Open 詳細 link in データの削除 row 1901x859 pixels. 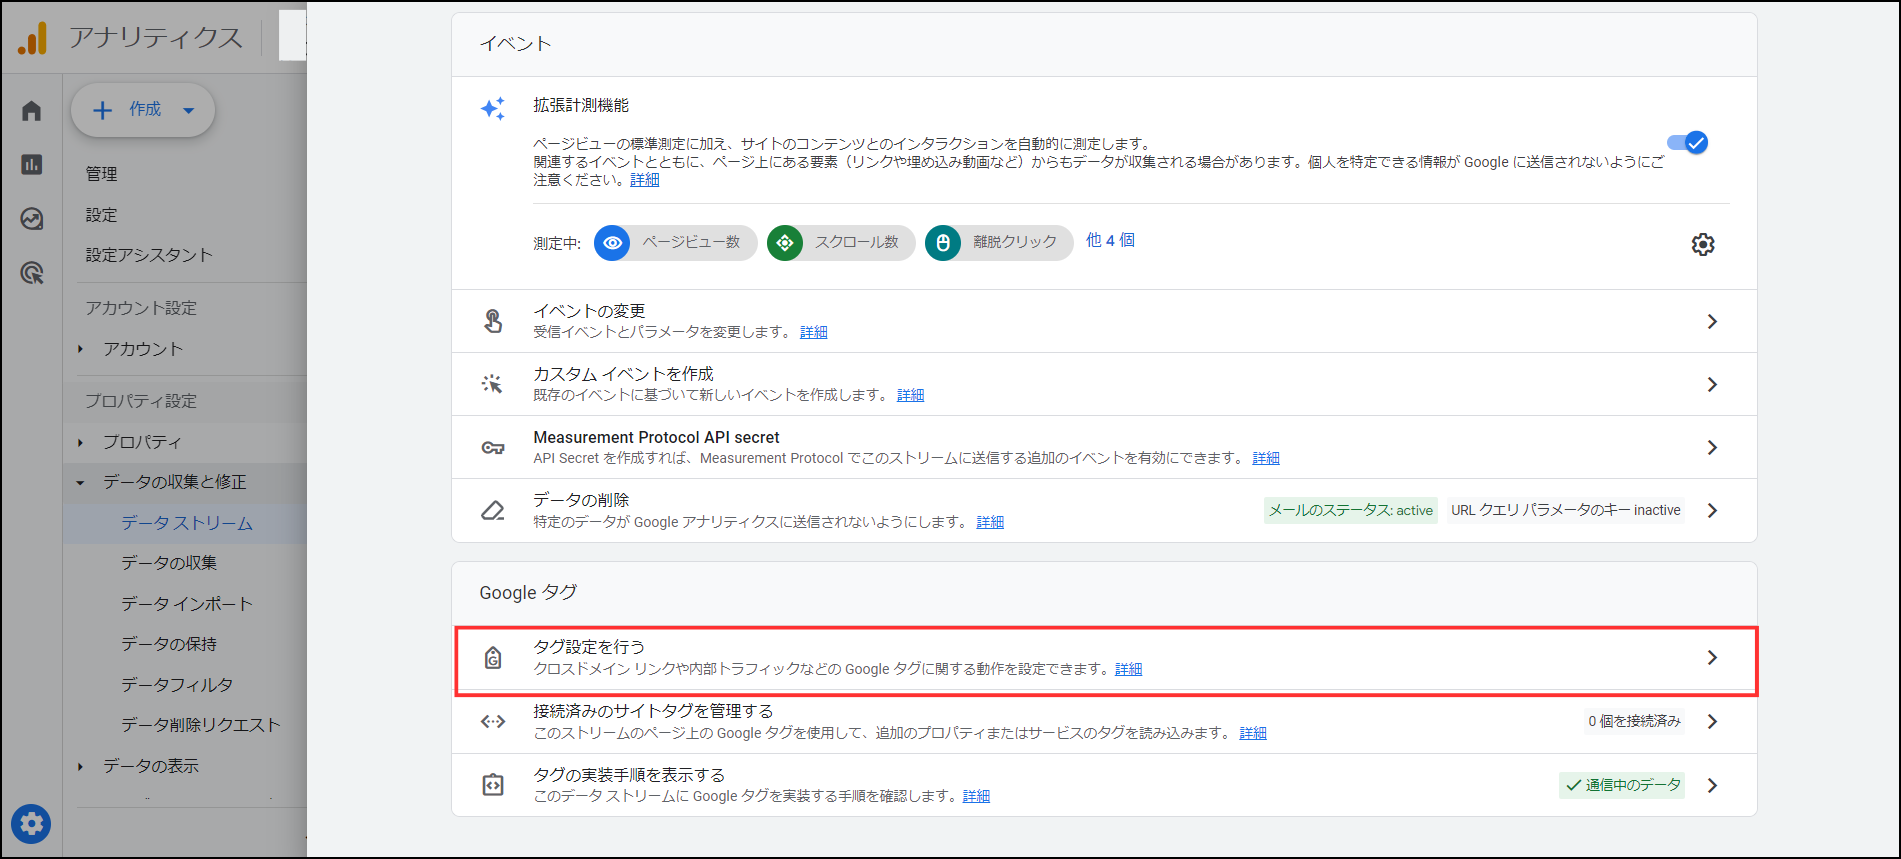coord(990,522)
